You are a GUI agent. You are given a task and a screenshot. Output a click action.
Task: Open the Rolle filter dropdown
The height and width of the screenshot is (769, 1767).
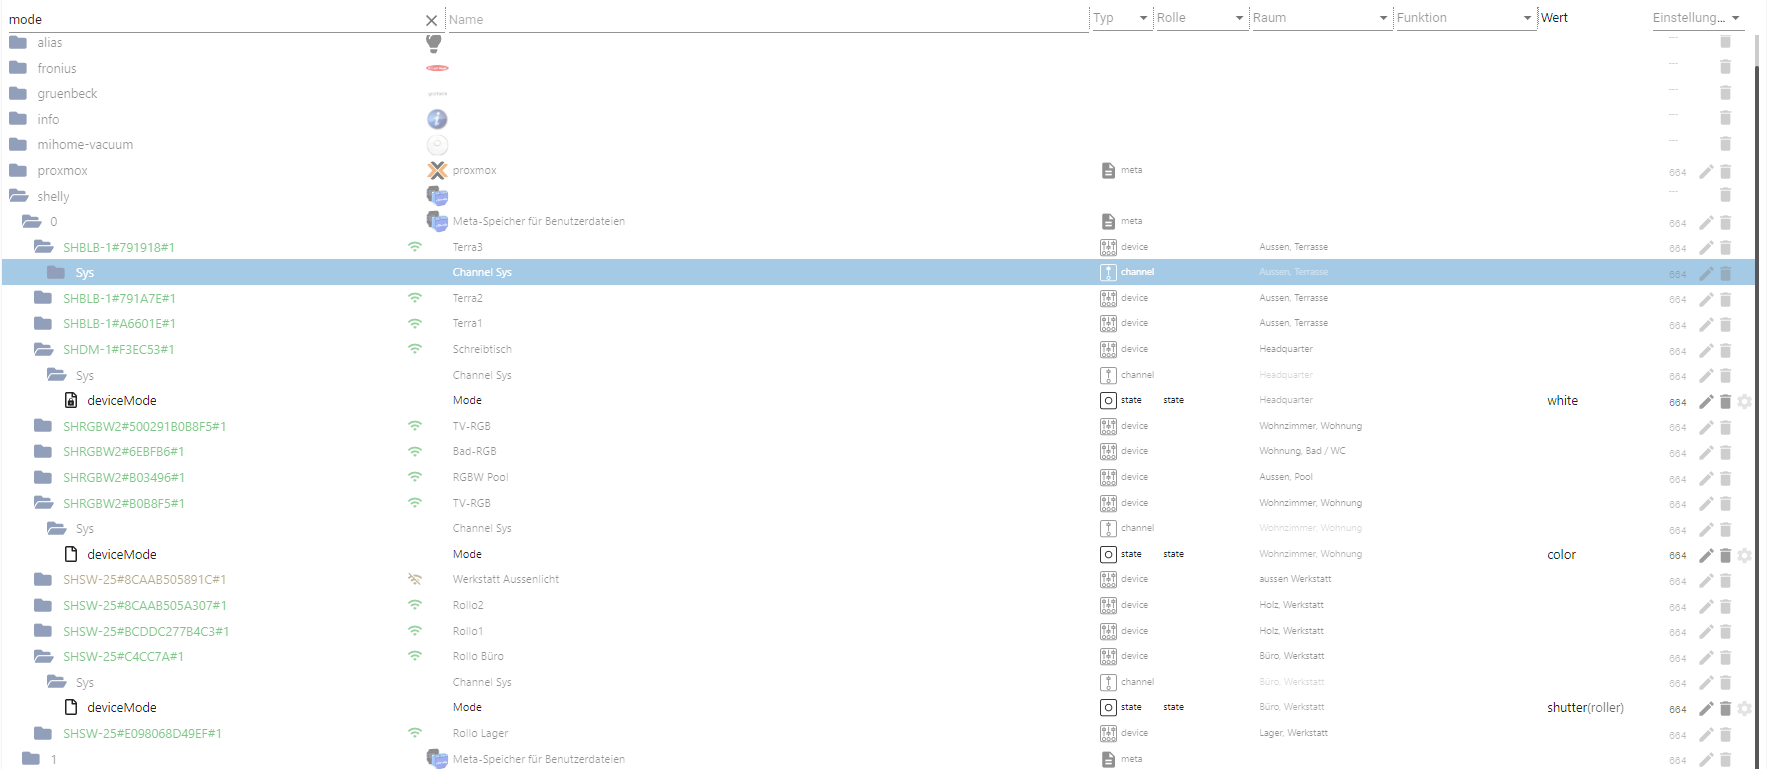point(1200,18)
